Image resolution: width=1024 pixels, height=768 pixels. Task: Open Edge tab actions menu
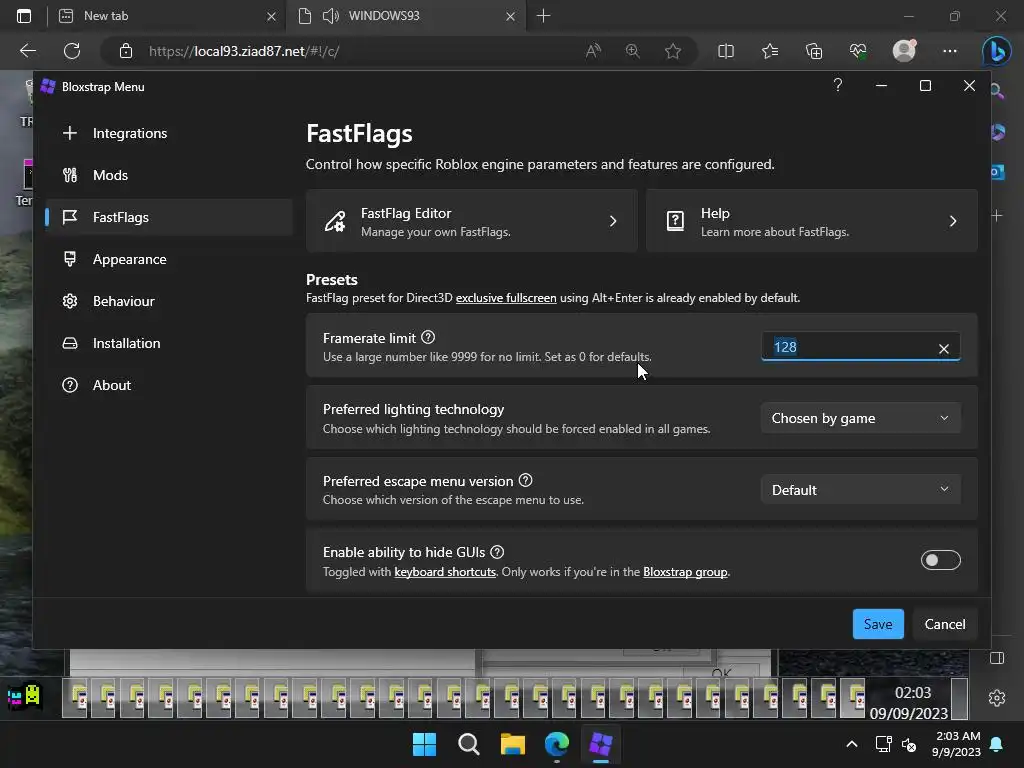[x=24, y=16]
